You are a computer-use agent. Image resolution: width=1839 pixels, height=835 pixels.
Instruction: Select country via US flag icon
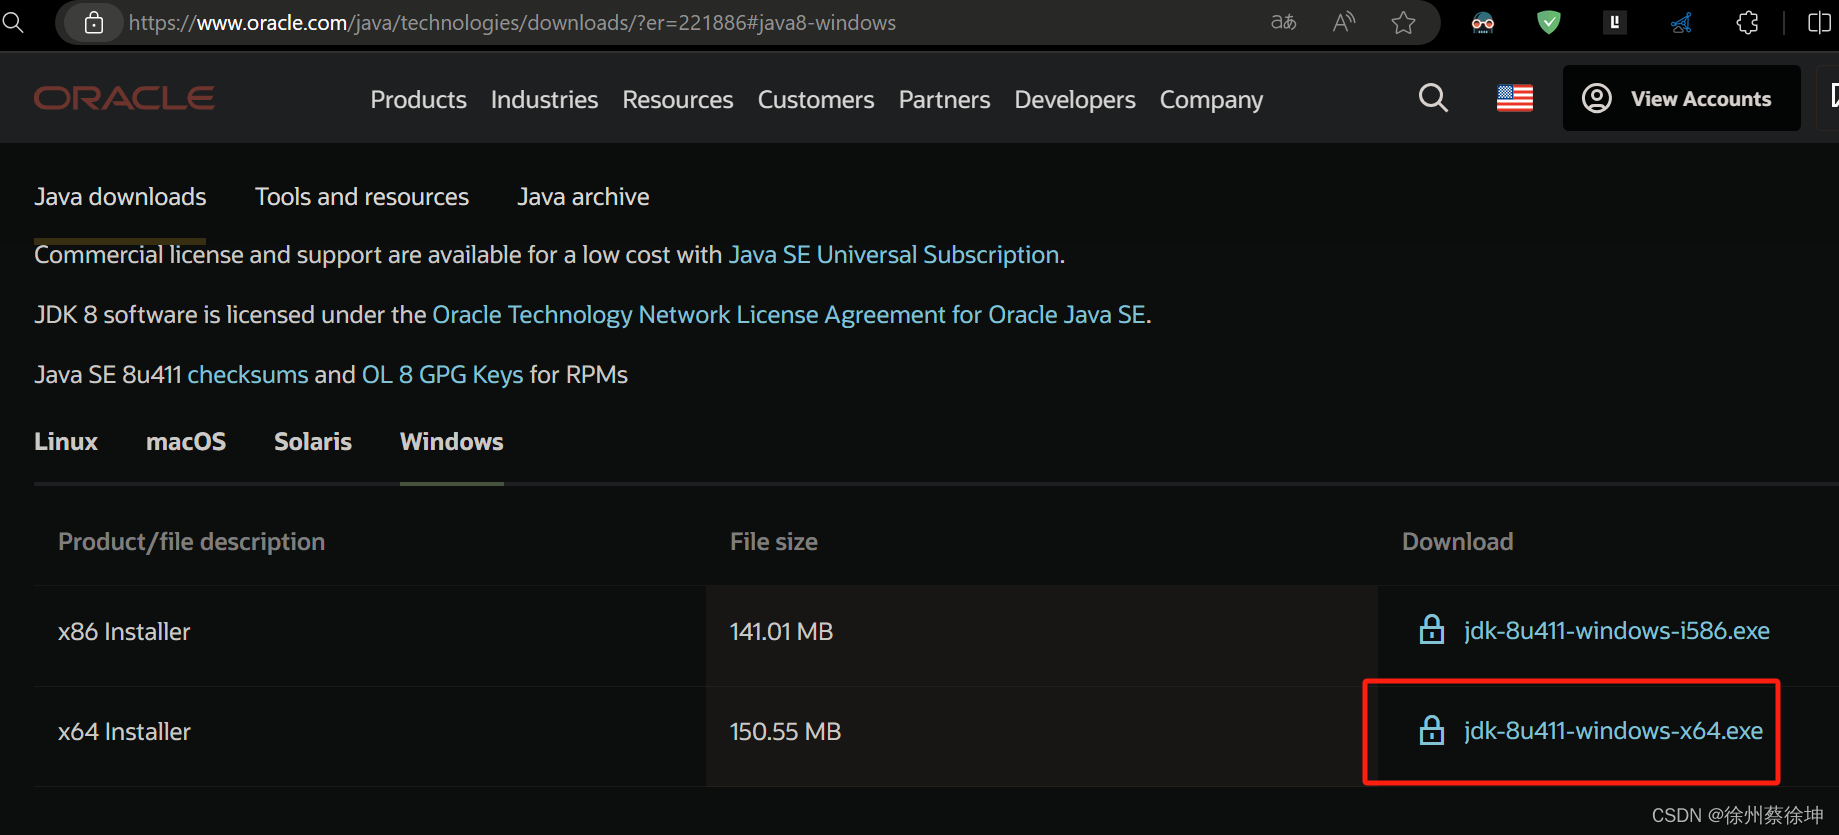[1515, 98]
